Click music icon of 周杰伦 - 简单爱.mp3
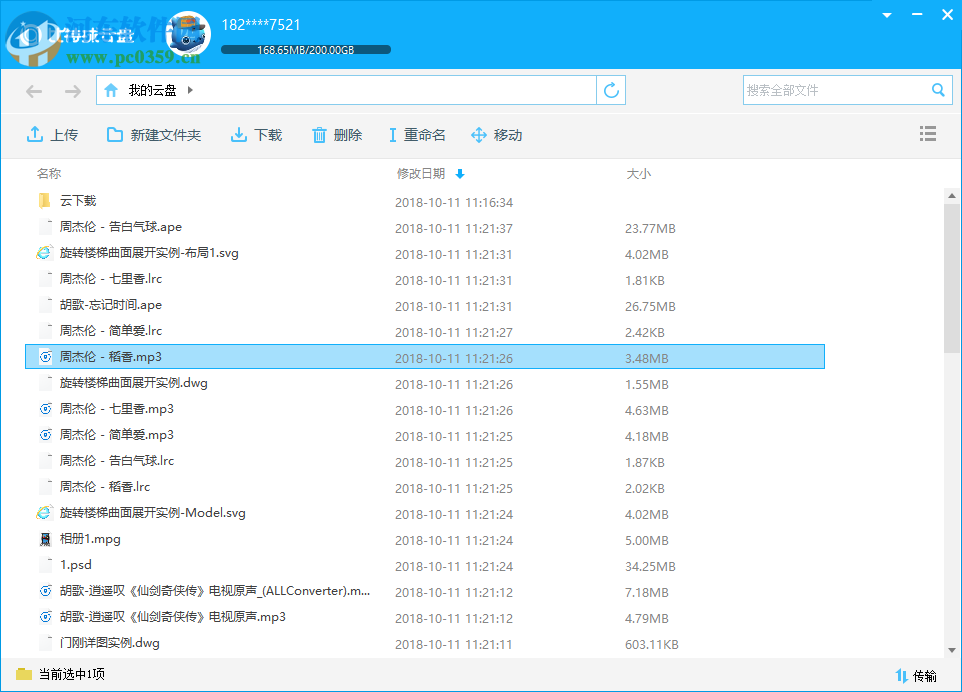This screenshot has width=962, height=692. click(x=45, y=434)
